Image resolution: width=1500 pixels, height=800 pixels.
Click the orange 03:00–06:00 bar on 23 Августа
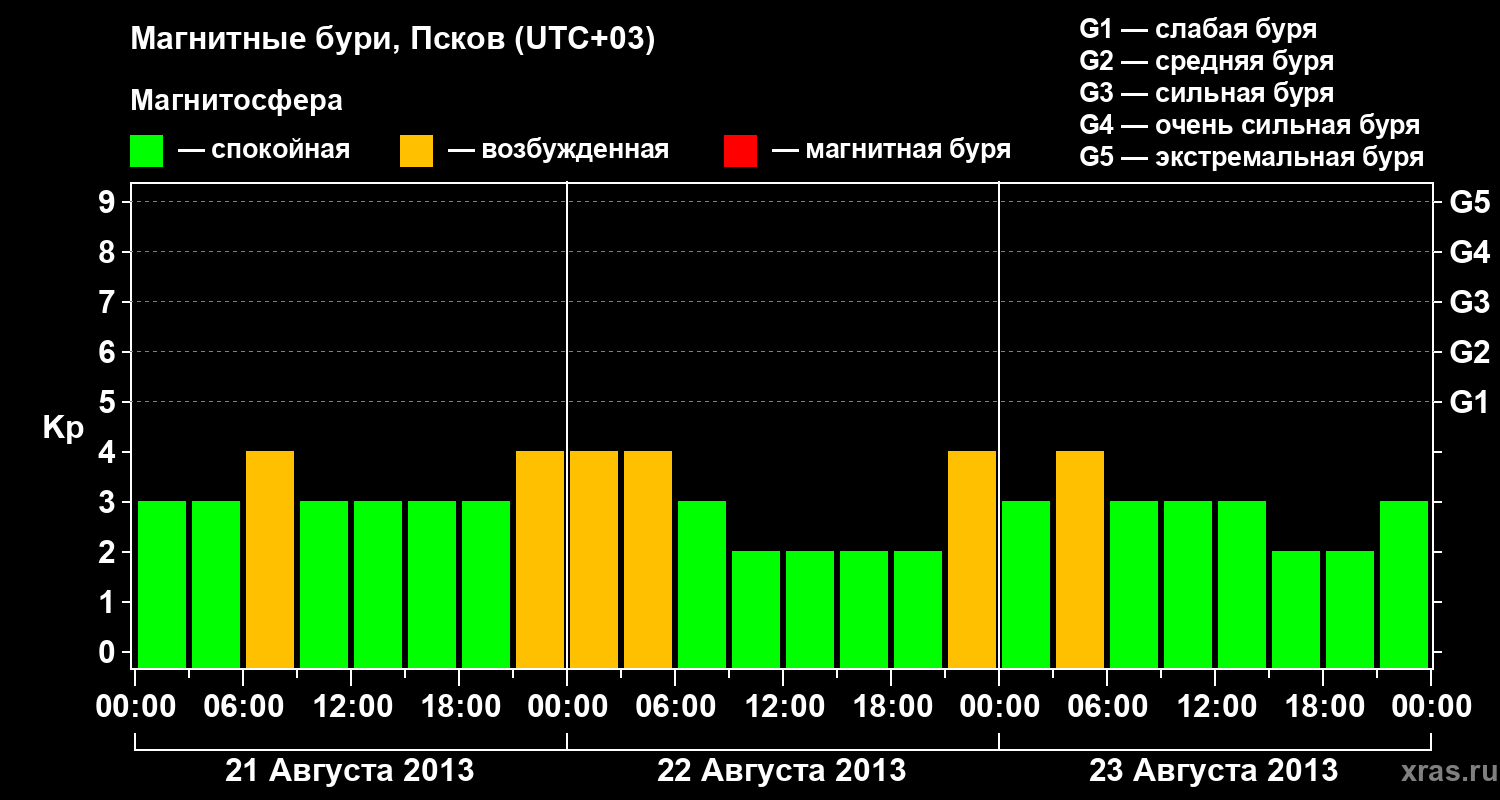1080,559
